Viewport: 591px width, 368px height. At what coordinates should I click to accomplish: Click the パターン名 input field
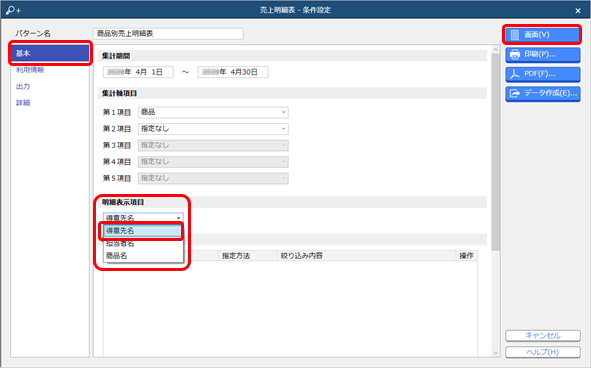click(x=168, y=34)
